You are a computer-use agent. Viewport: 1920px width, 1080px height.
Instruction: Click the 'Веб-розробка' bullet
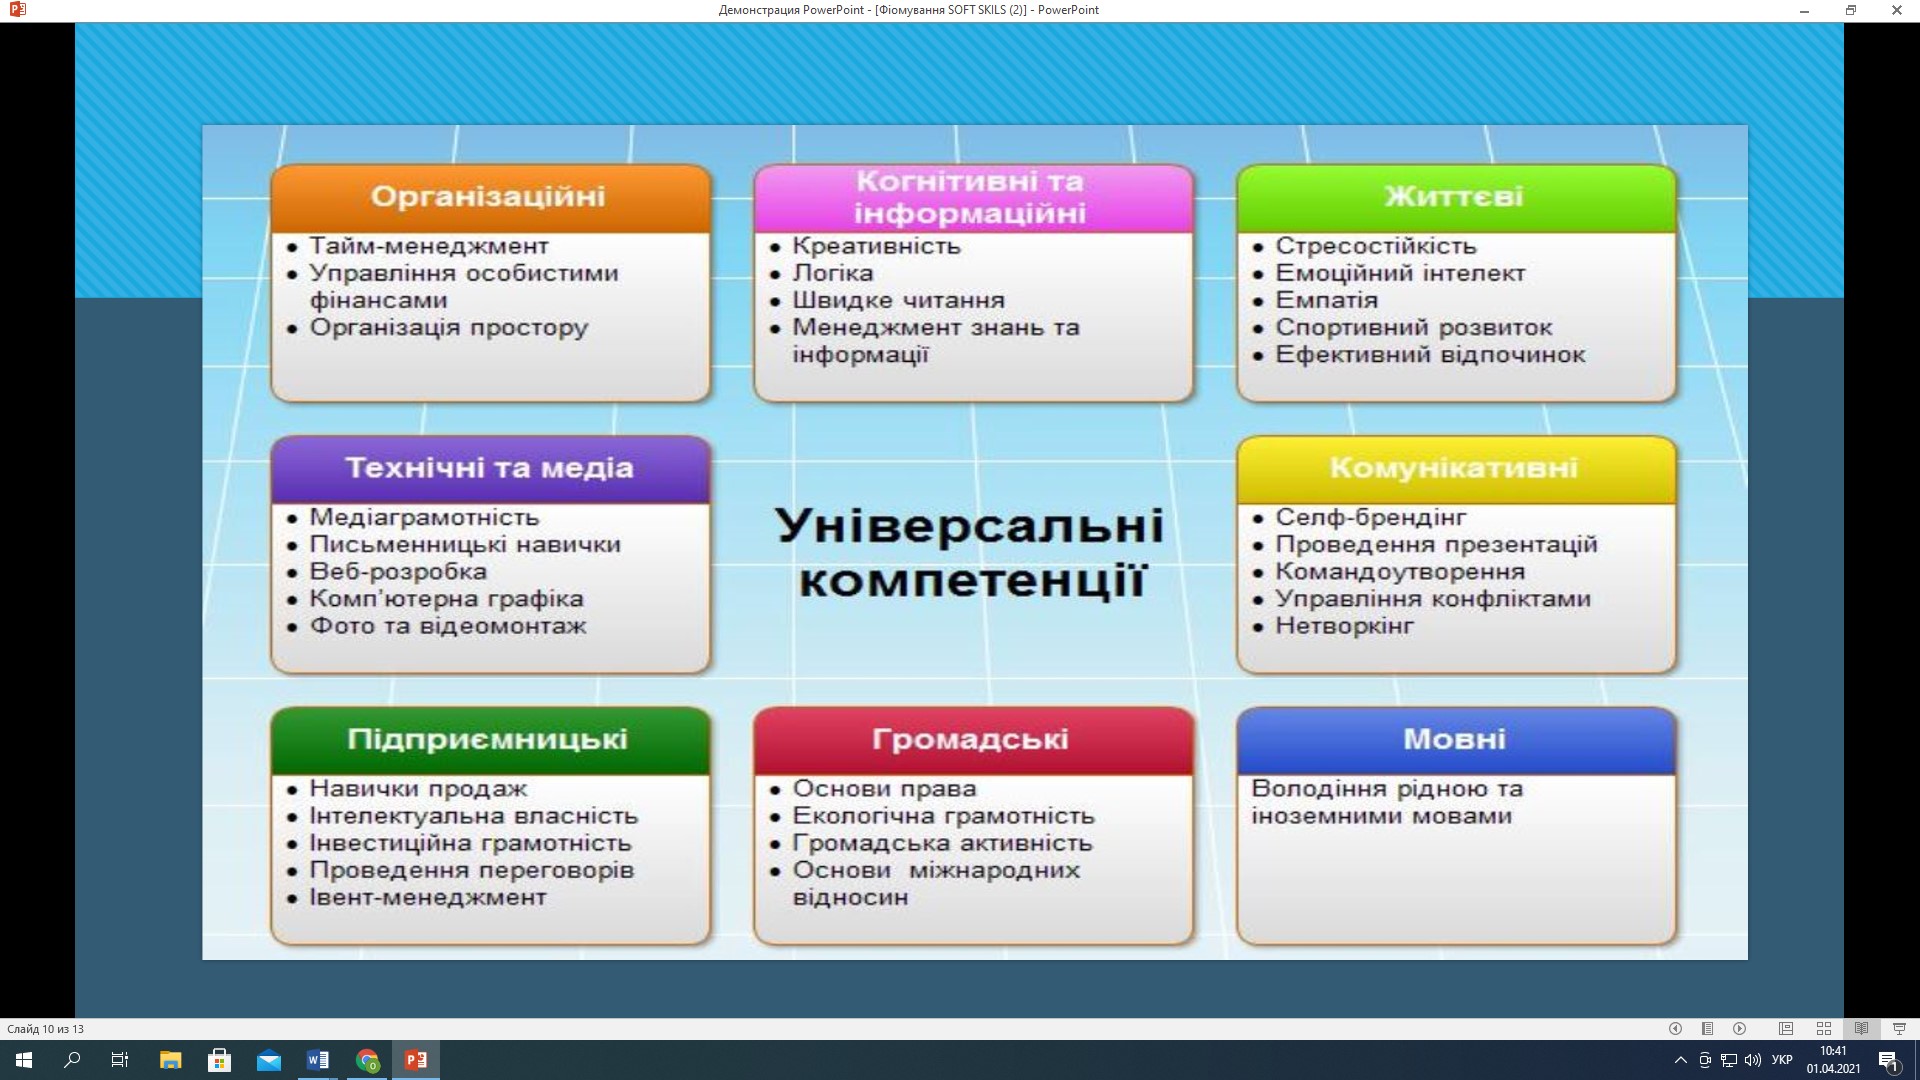[x=398, y=572]
